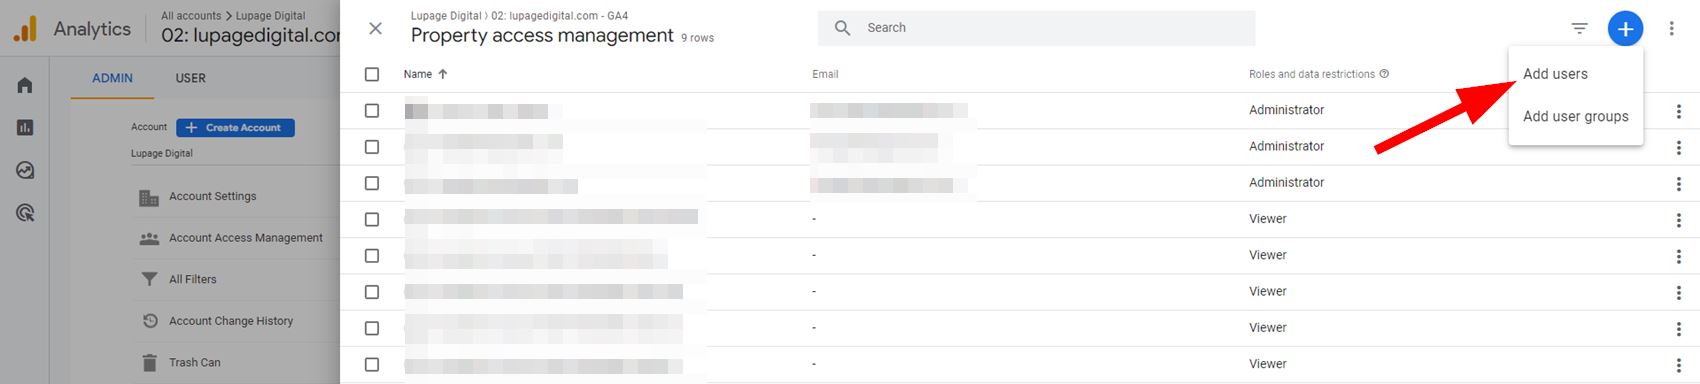Click the roles info help icon
1700x384 pixels.
tap(1384, 74)
